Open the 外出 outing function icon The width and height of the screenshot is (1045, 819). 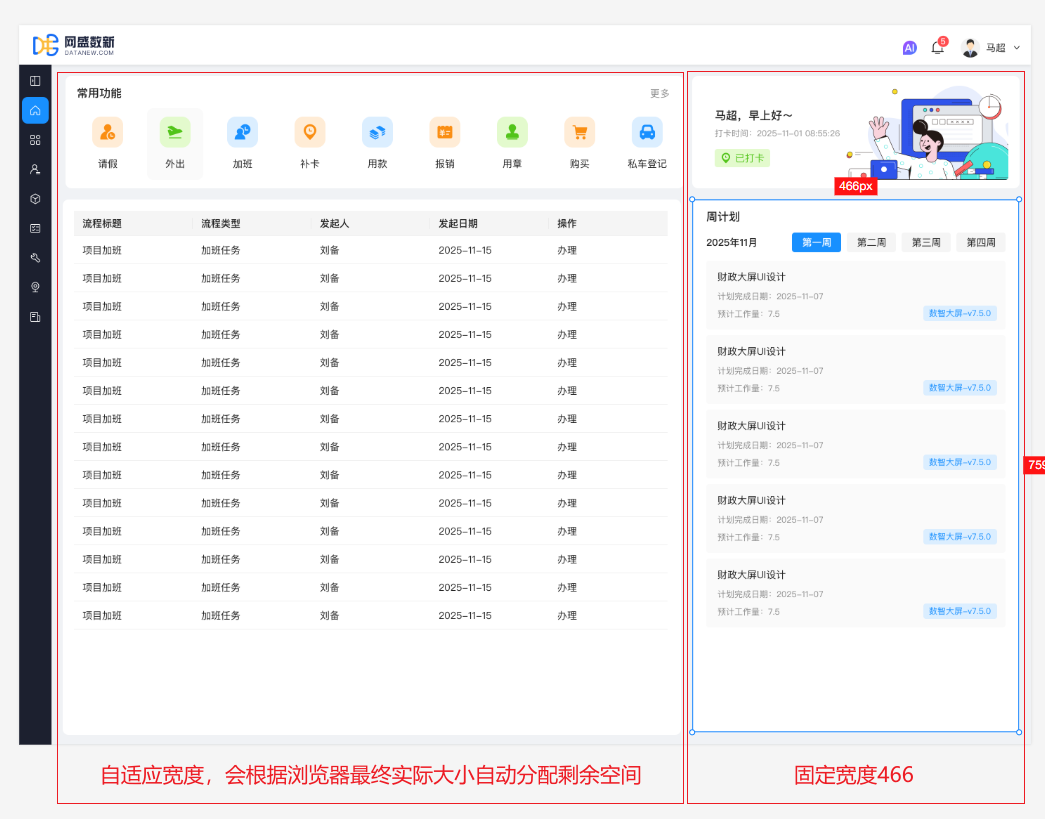(175, 132)
